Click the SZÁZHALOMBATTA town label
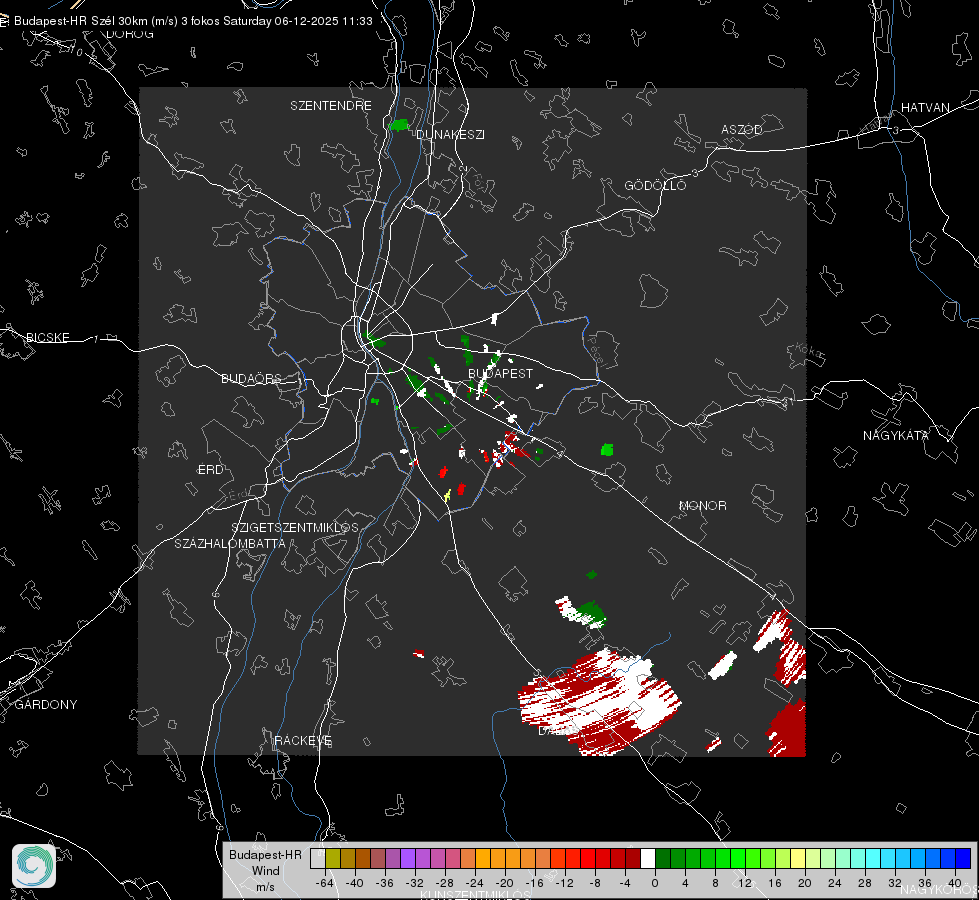The height and width of the screenshot is (900, 979). [230, 543]
